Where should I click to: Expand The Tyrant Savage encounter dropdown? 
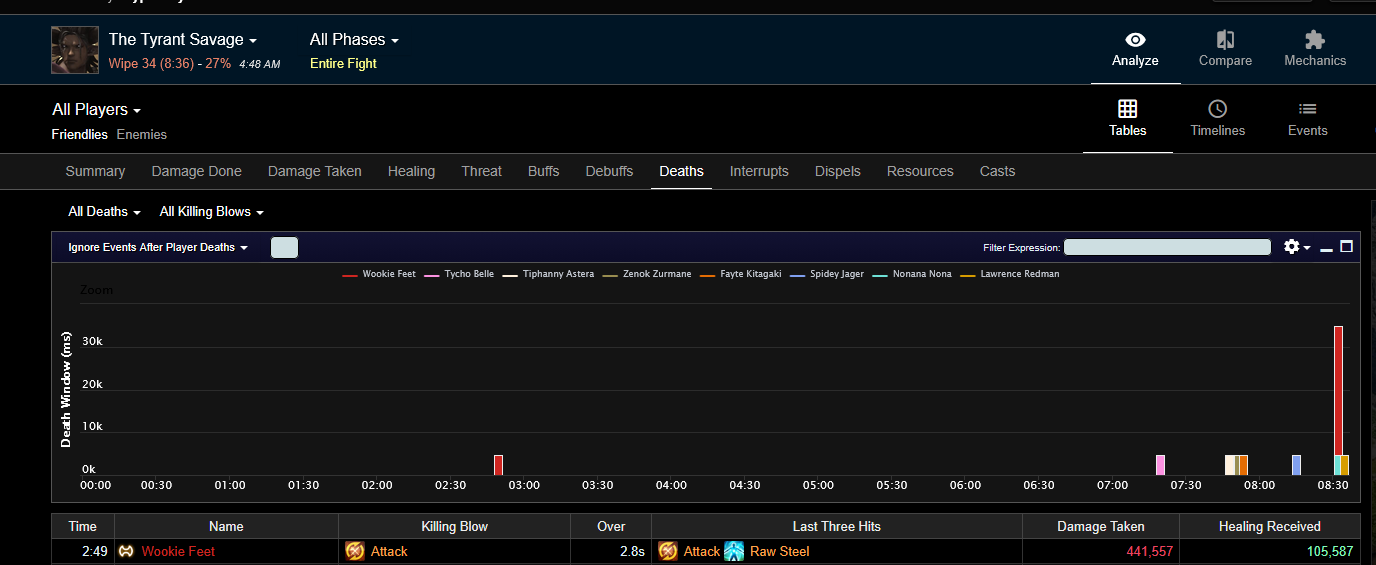click(x=183, y=40)
